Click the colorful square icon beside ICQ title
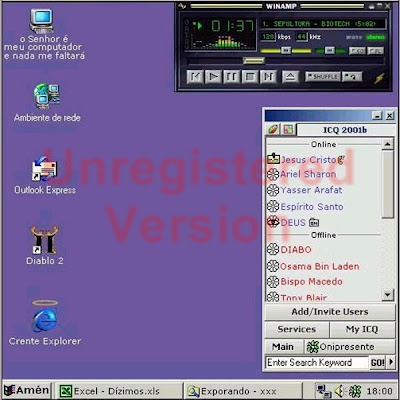This screenshot has width=400, height=400. 288,129
